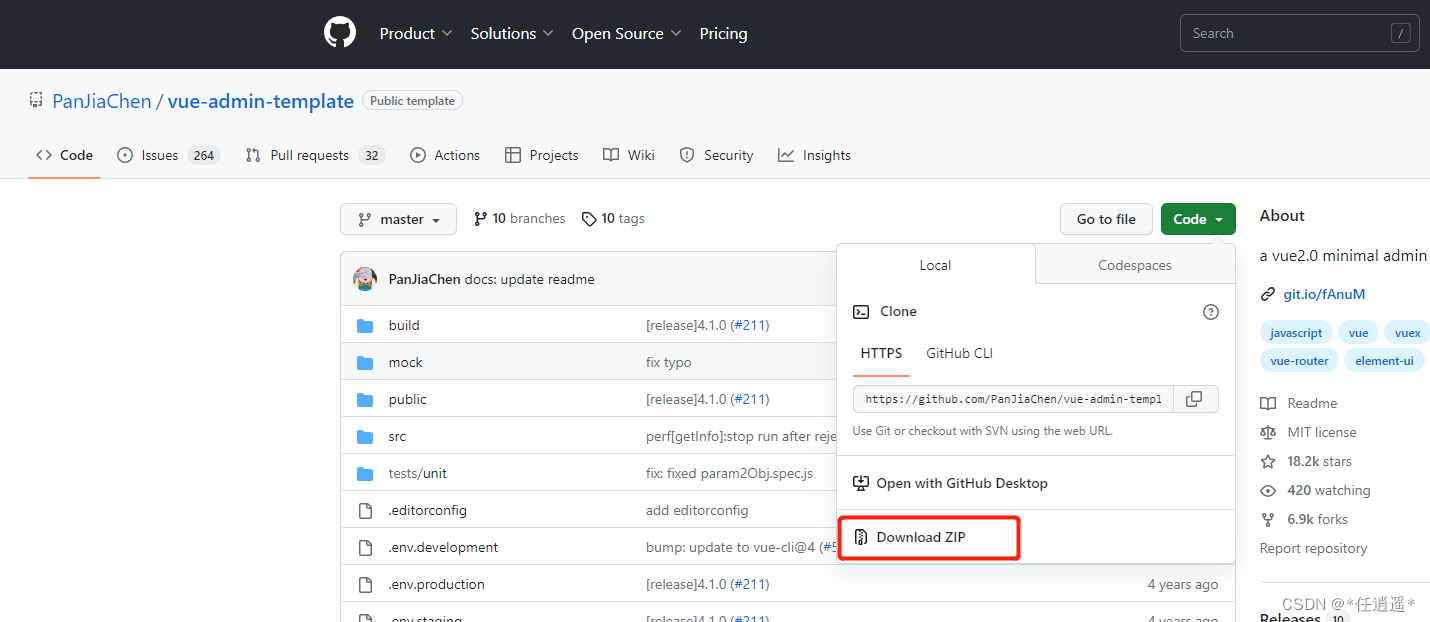Click the Go to file button

tap(1106, 219)
